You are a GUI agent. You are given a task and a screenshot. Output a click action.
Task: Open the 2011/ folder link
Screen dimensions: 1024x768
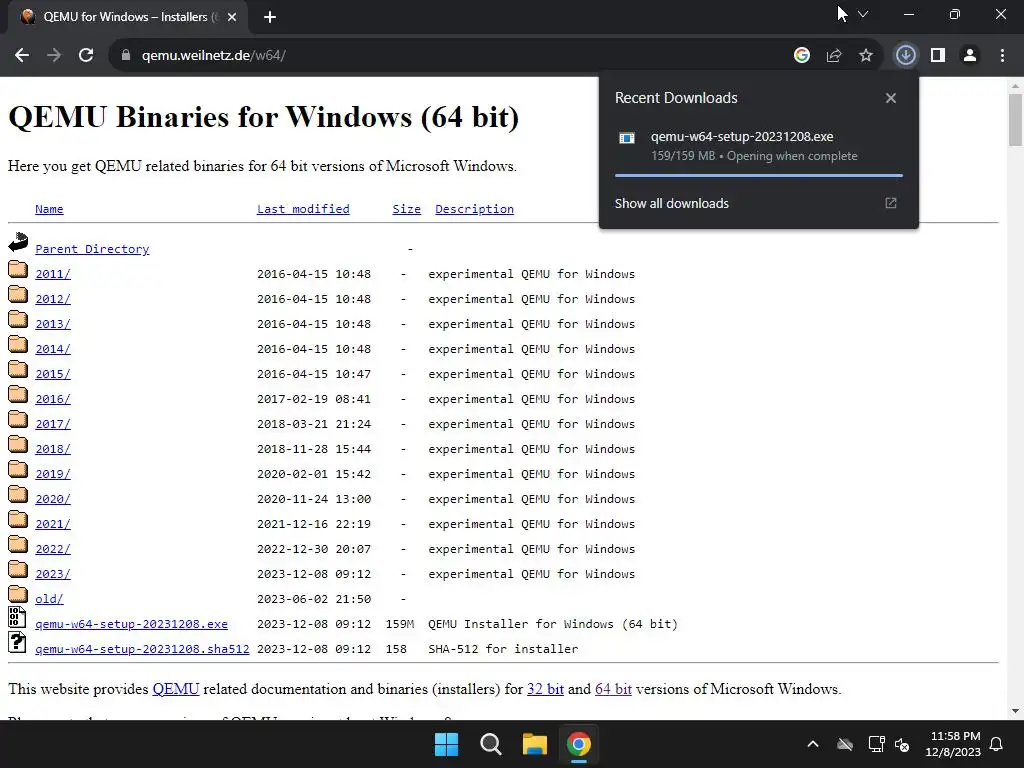click(53, 274)
